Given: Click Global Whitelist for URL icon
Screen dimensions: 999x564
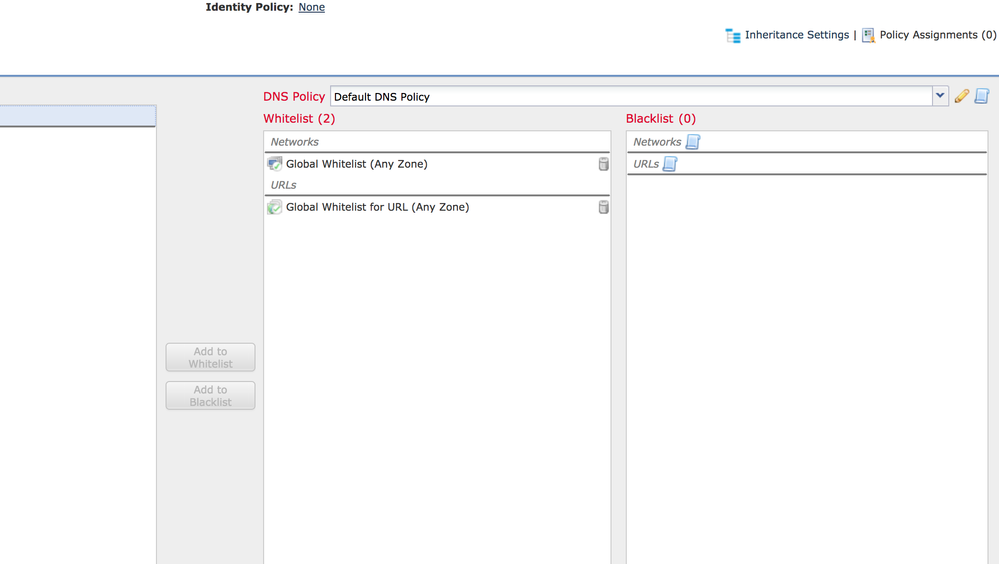Looking at the screenshot, I should [275, 207].
